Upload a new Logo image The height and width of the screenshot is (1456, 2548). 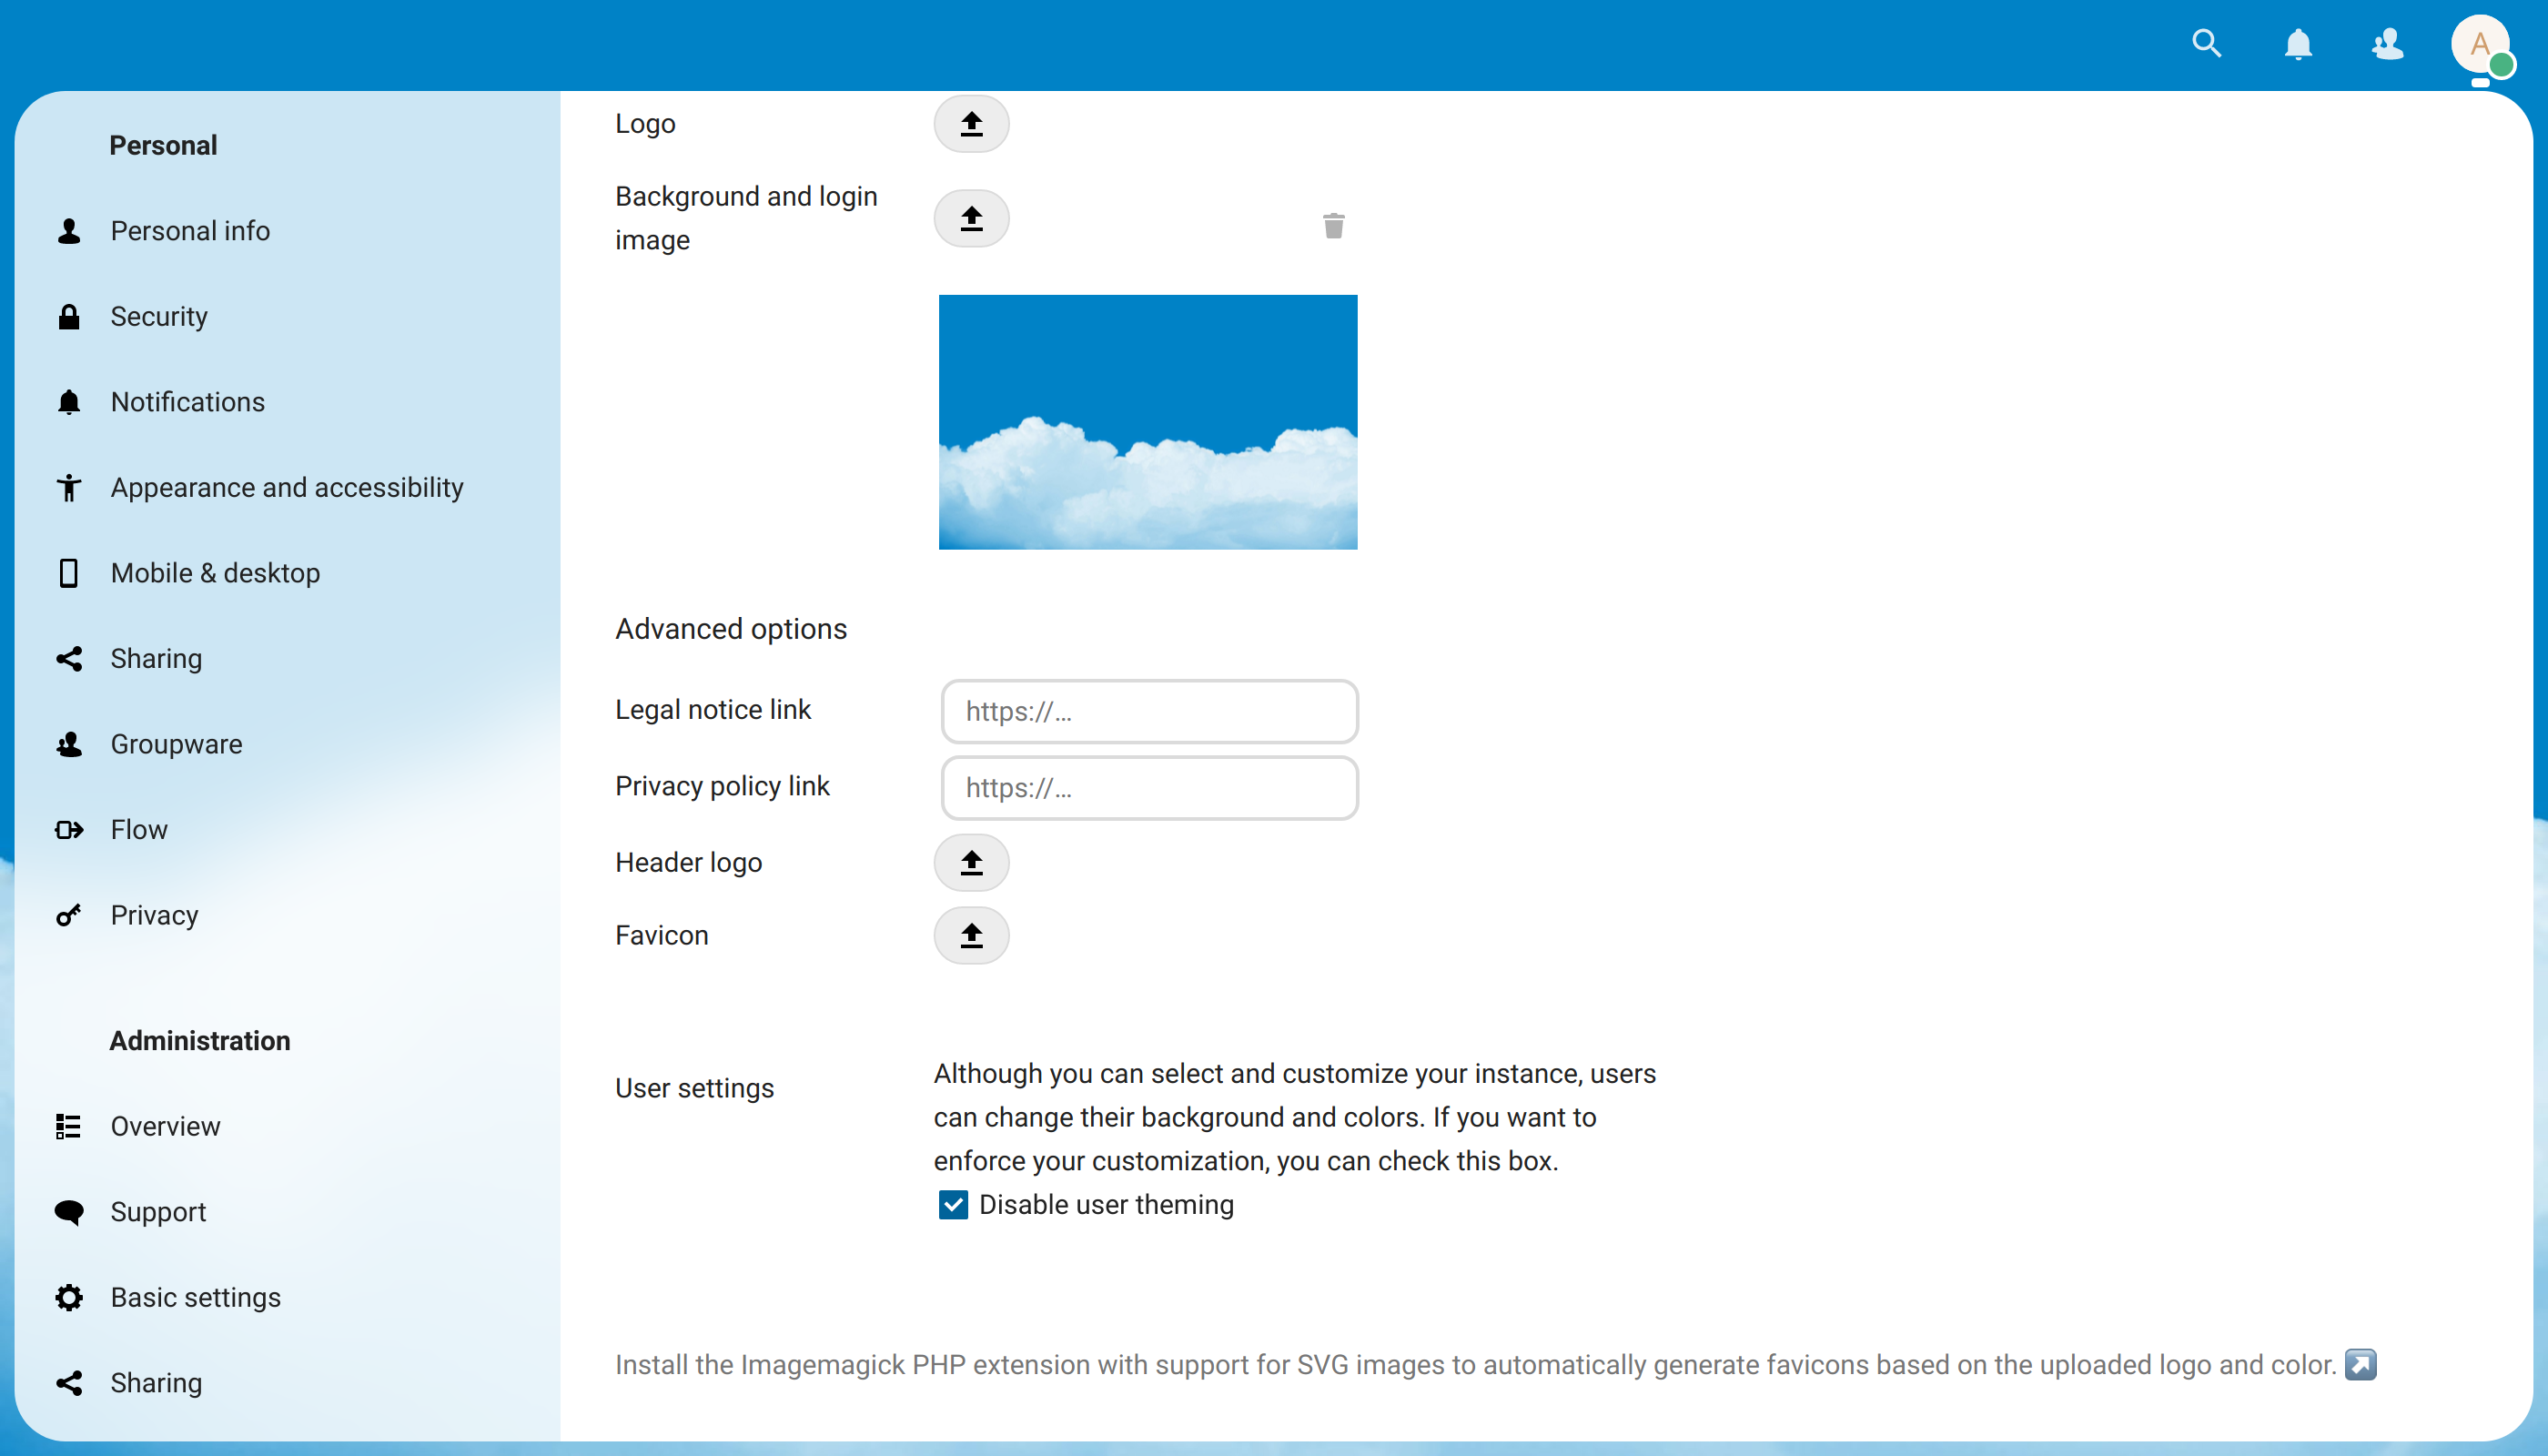pyautogui.click(x=971, y=124)
